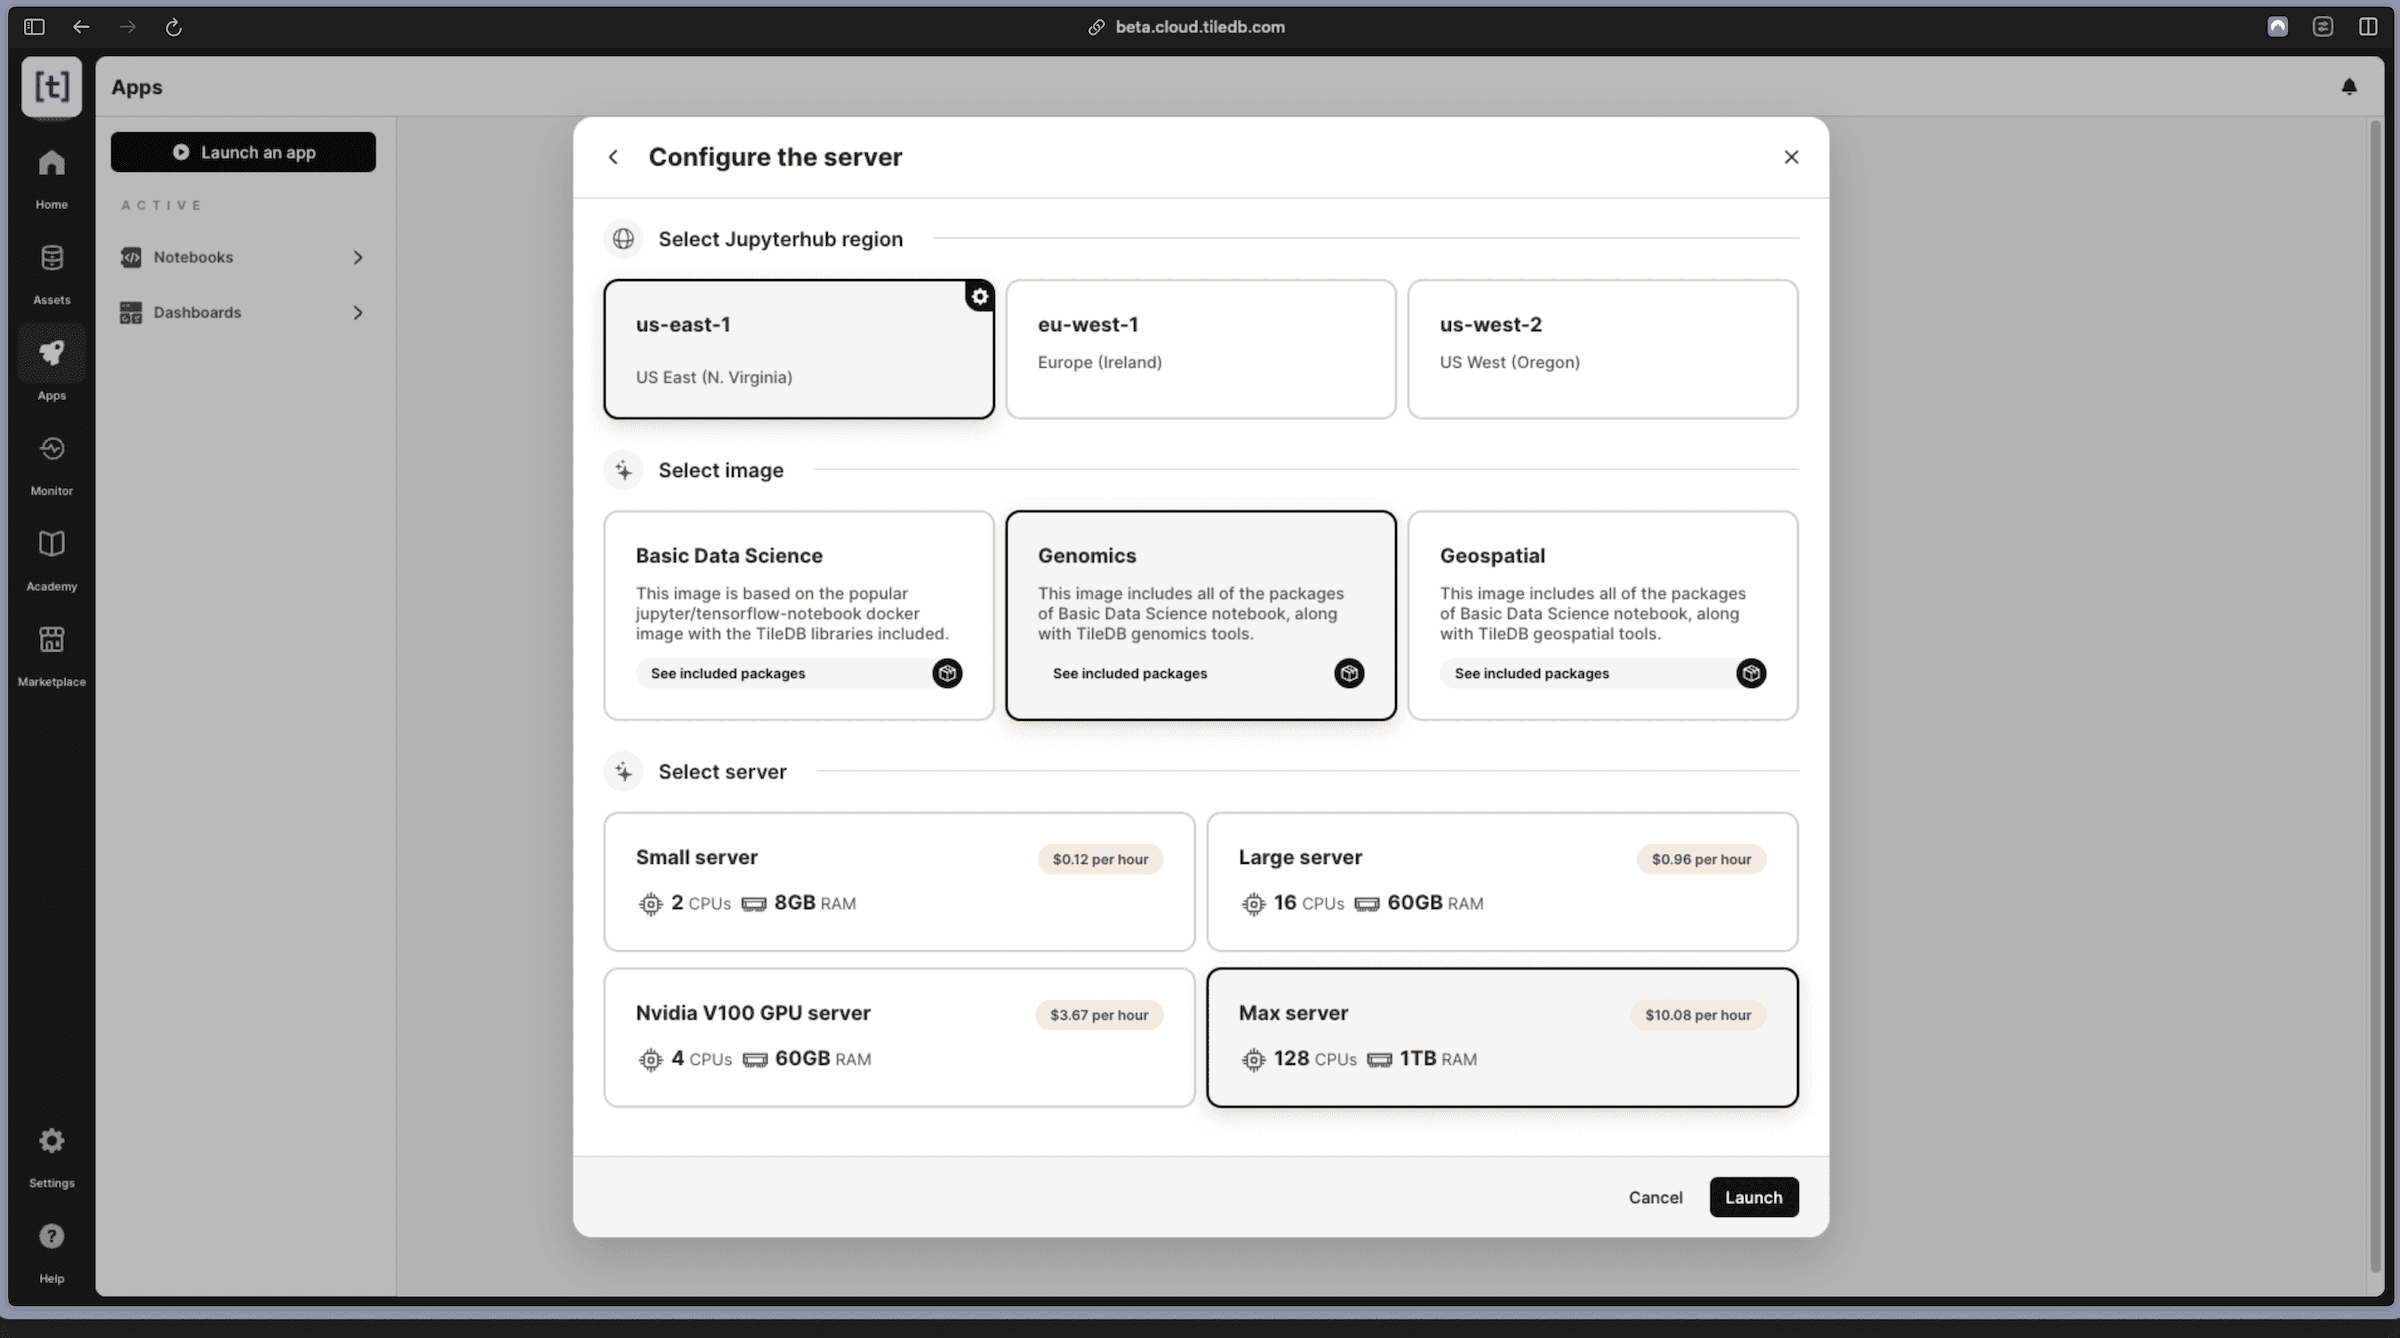Click the TileDB logo icon
This screenshot has width=2400, height=1338.
click(51, 87)
